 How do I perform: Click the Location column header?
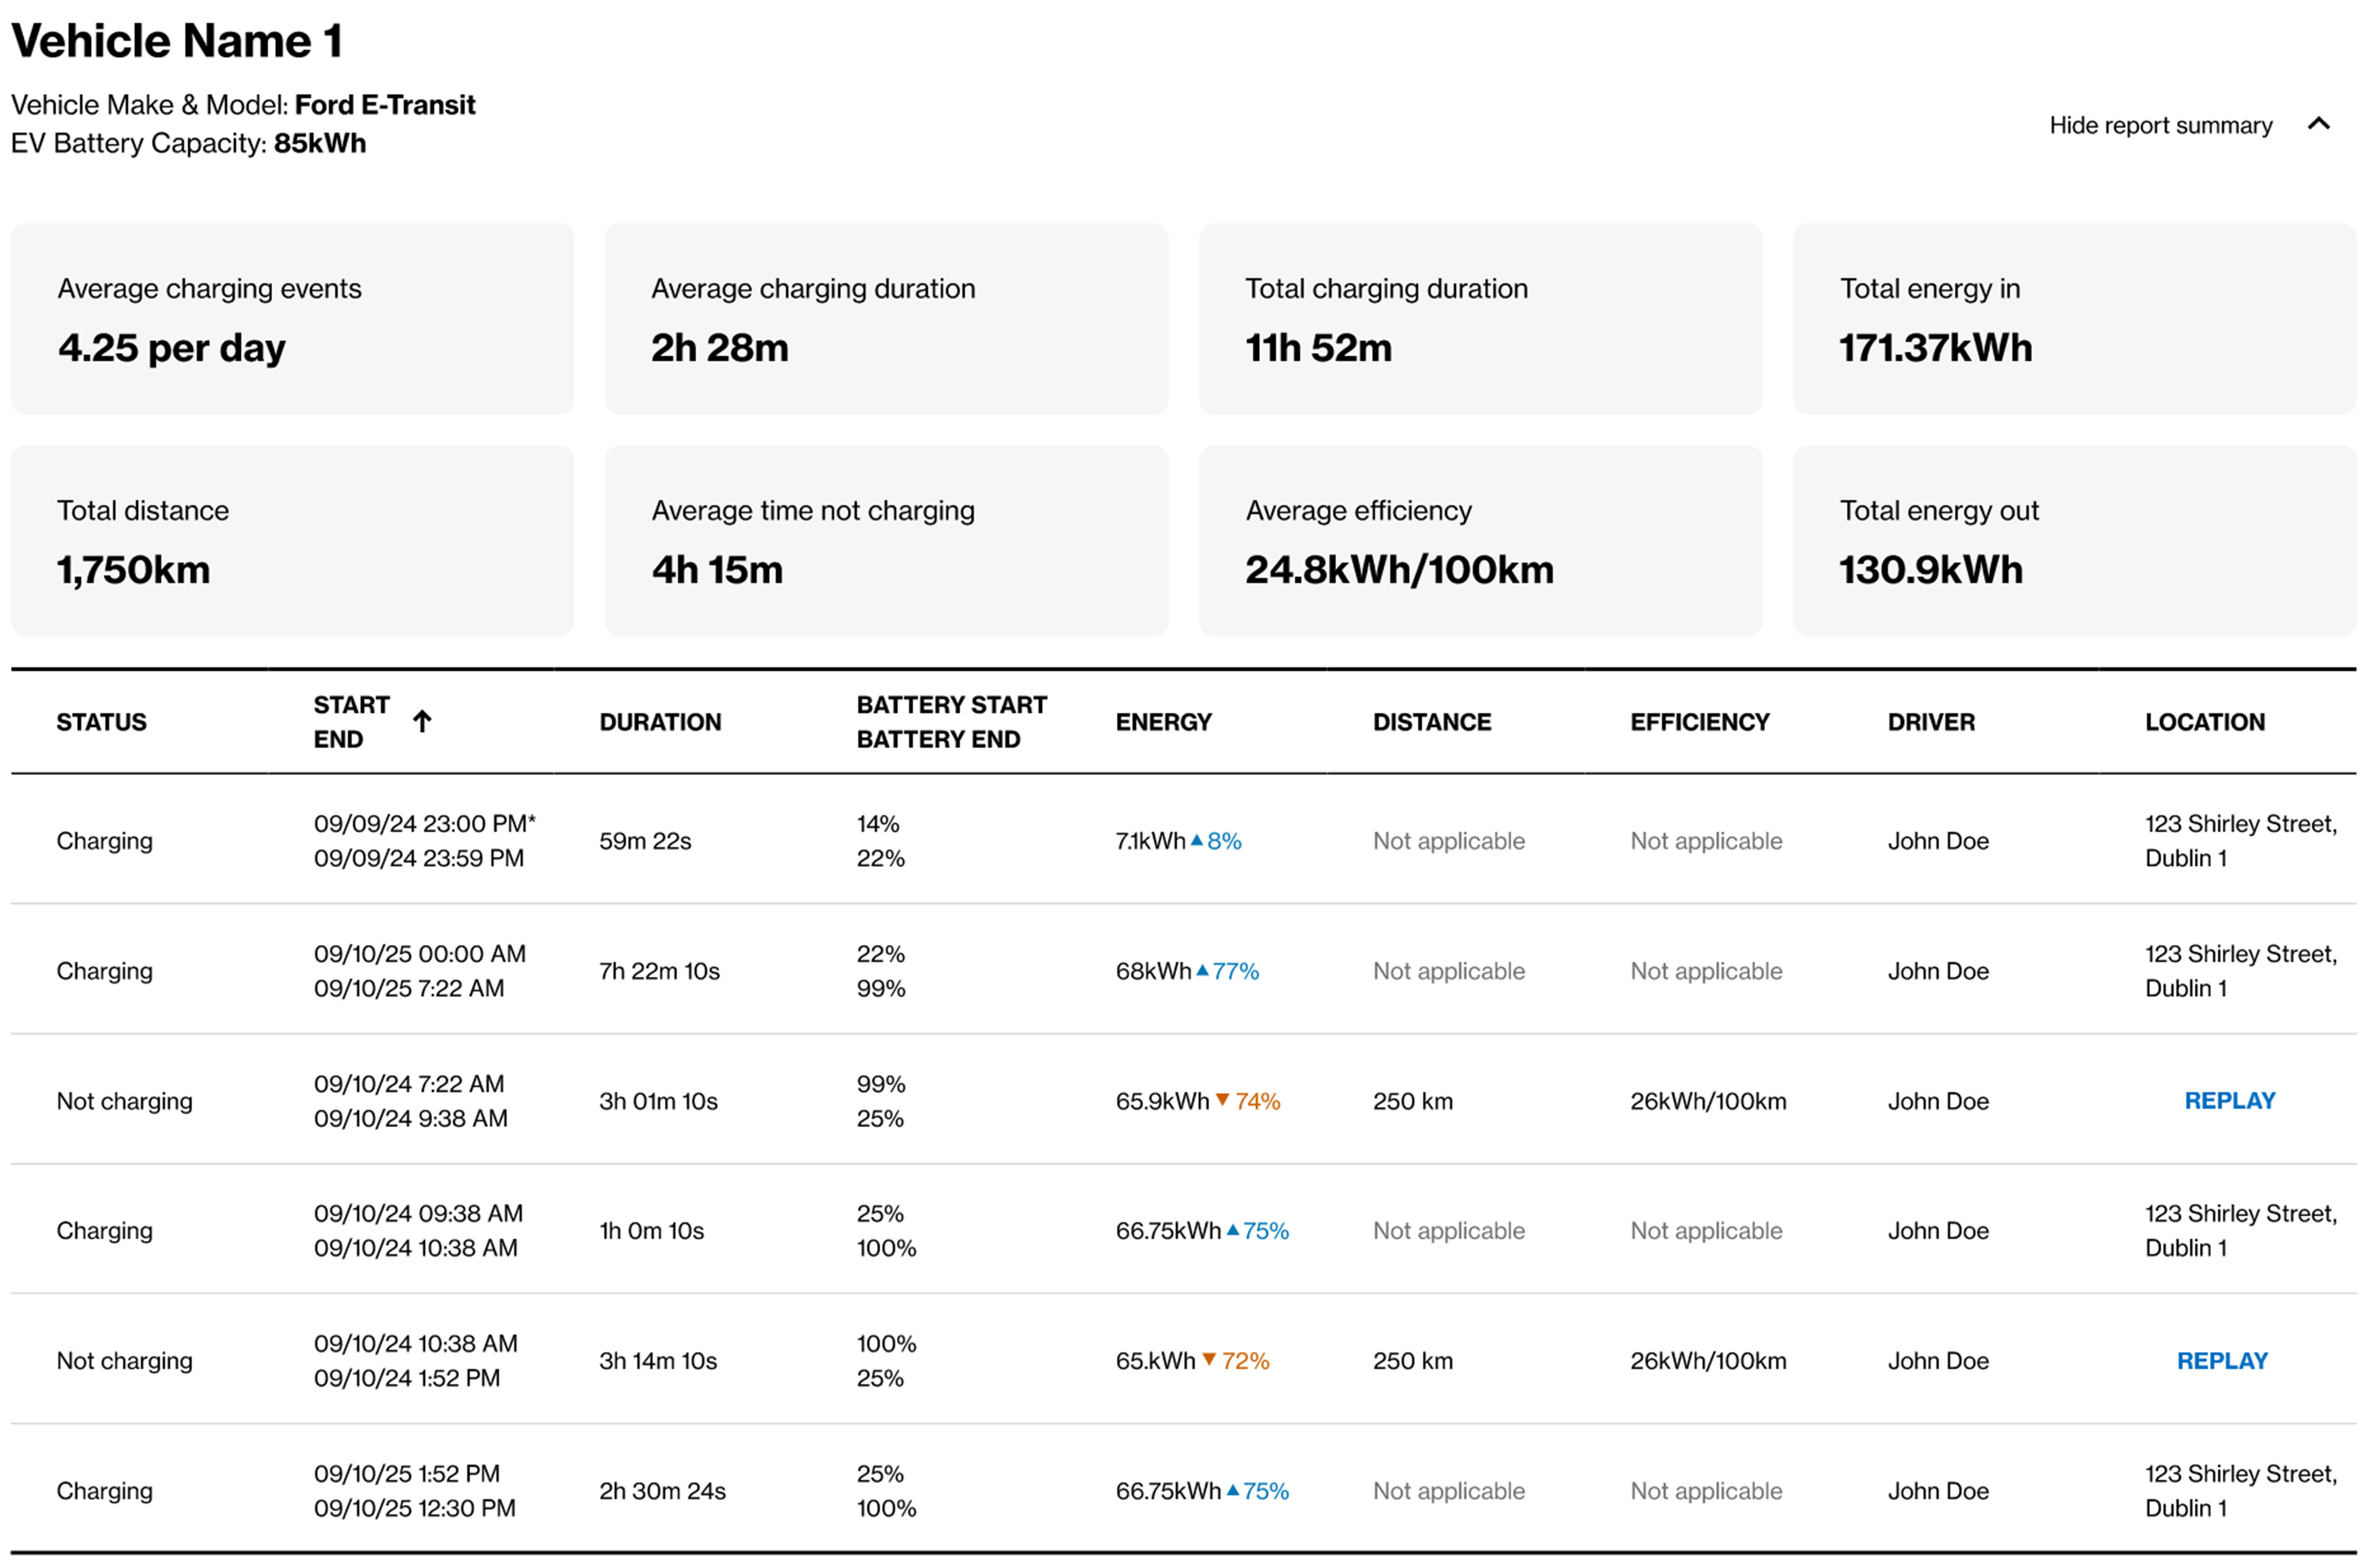[x=2204, y=722]
